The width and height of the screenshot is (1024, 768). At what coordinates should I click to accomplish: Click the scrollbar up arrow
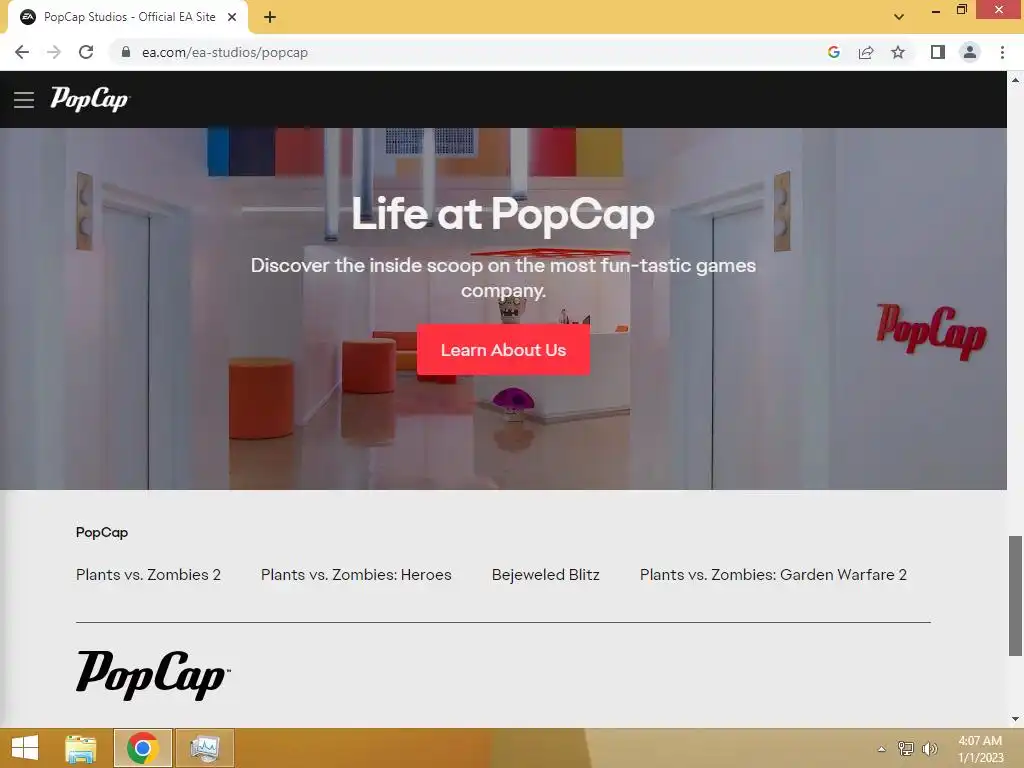click(1015, 80)
